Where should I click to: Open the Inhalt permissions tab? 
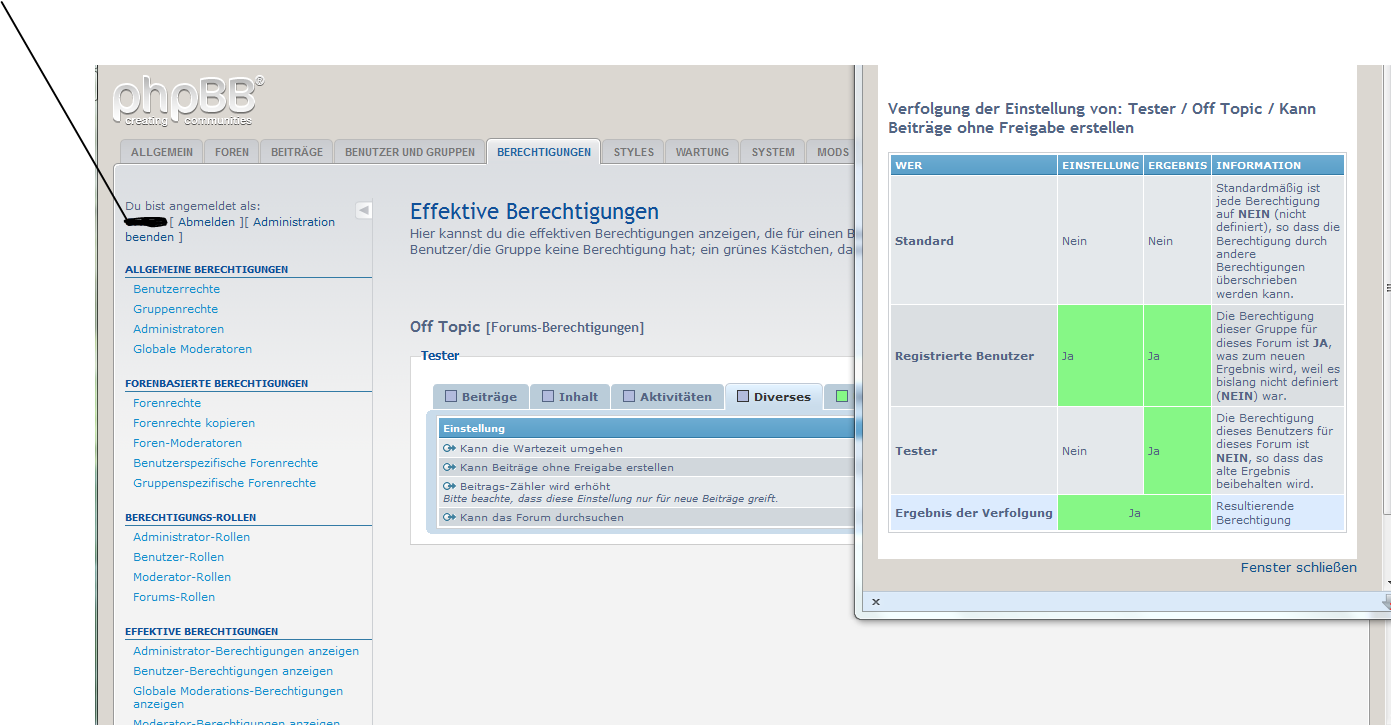click(569, 397)
